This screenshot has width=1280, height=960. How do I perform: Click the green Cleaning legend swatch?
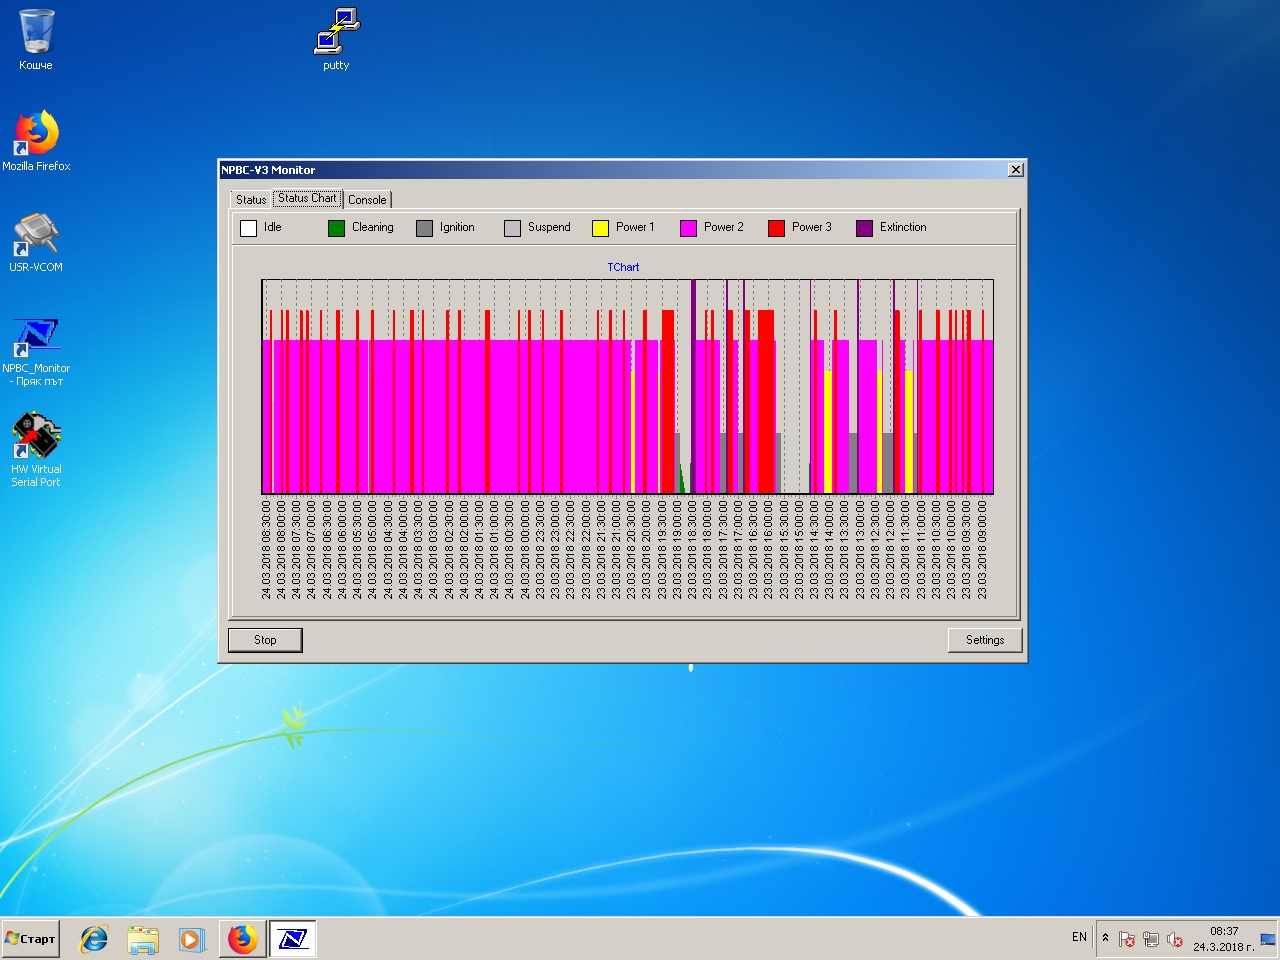[336, 228]
